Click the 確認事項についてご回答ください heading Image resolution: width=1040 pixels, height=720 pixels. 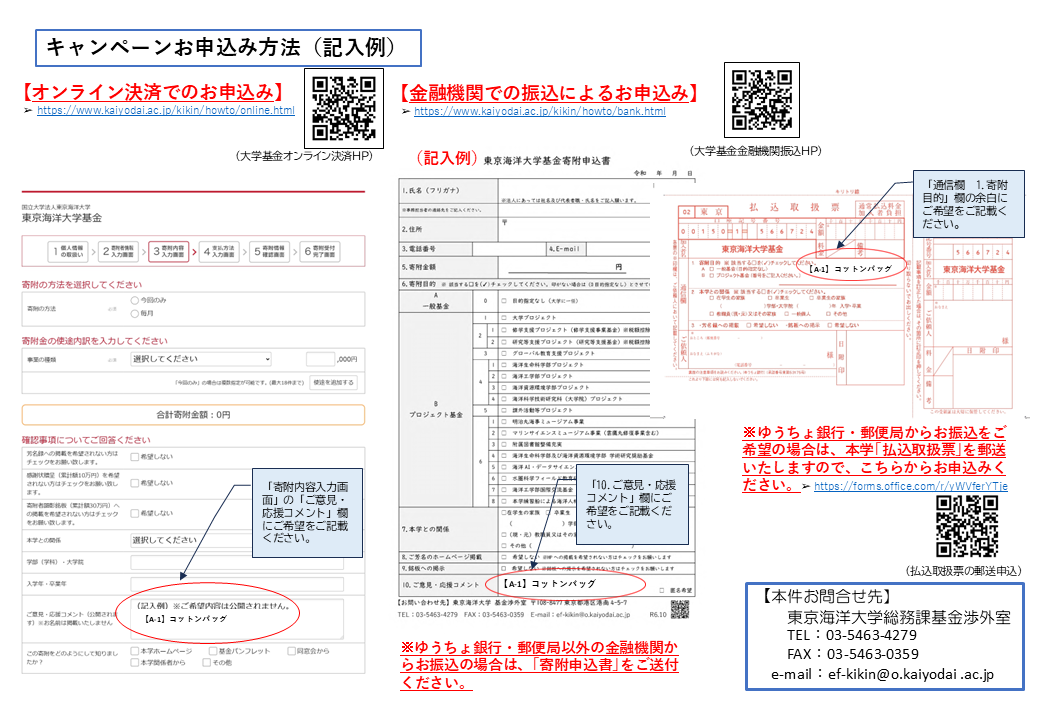(86, 440)
